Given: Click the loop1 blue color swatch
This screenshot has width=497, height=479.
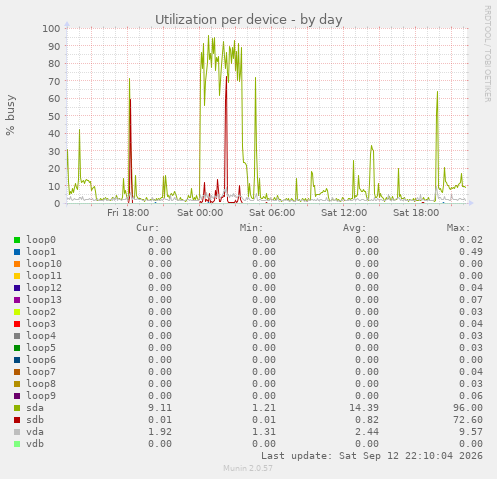Looking at the screenshot, I should (x=17, y=252).
